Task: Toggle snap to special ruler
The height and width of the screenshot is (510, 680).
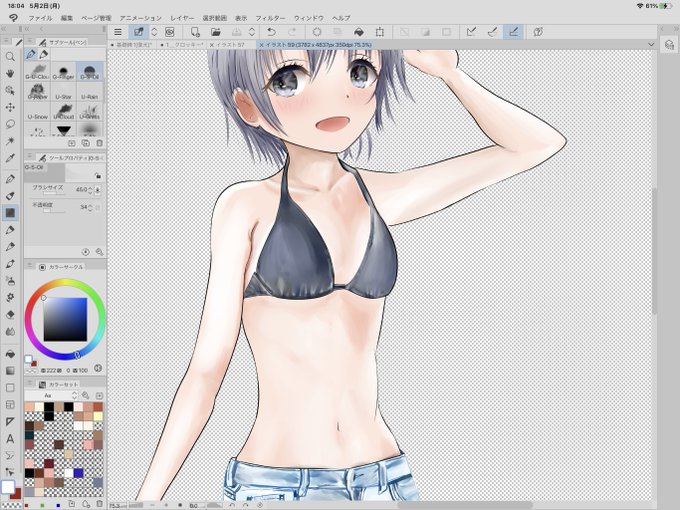Action: [492, 32]
